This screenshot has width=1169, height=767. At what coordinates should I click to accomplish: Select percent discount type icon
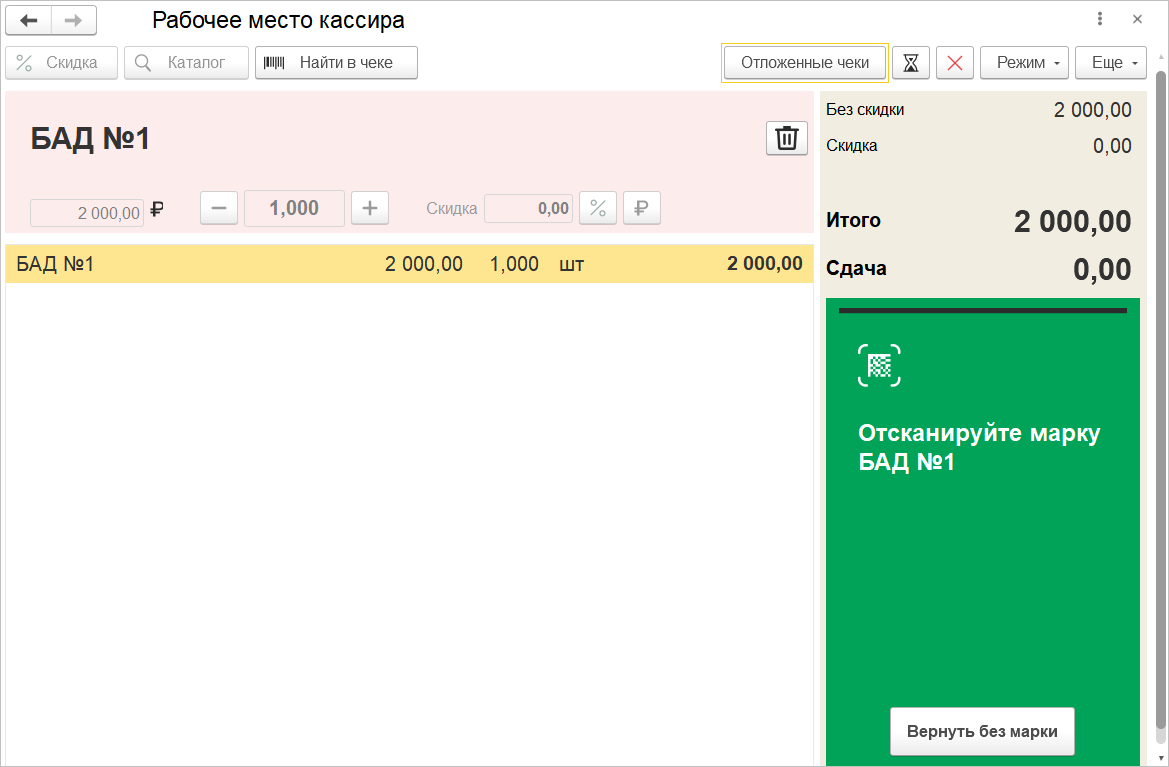click(x=598, y=208)
